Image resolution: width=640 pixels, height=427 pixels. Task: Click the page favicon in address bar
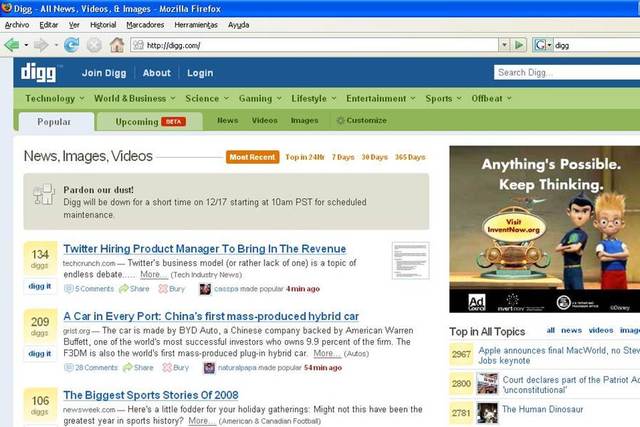coord(139,45)
